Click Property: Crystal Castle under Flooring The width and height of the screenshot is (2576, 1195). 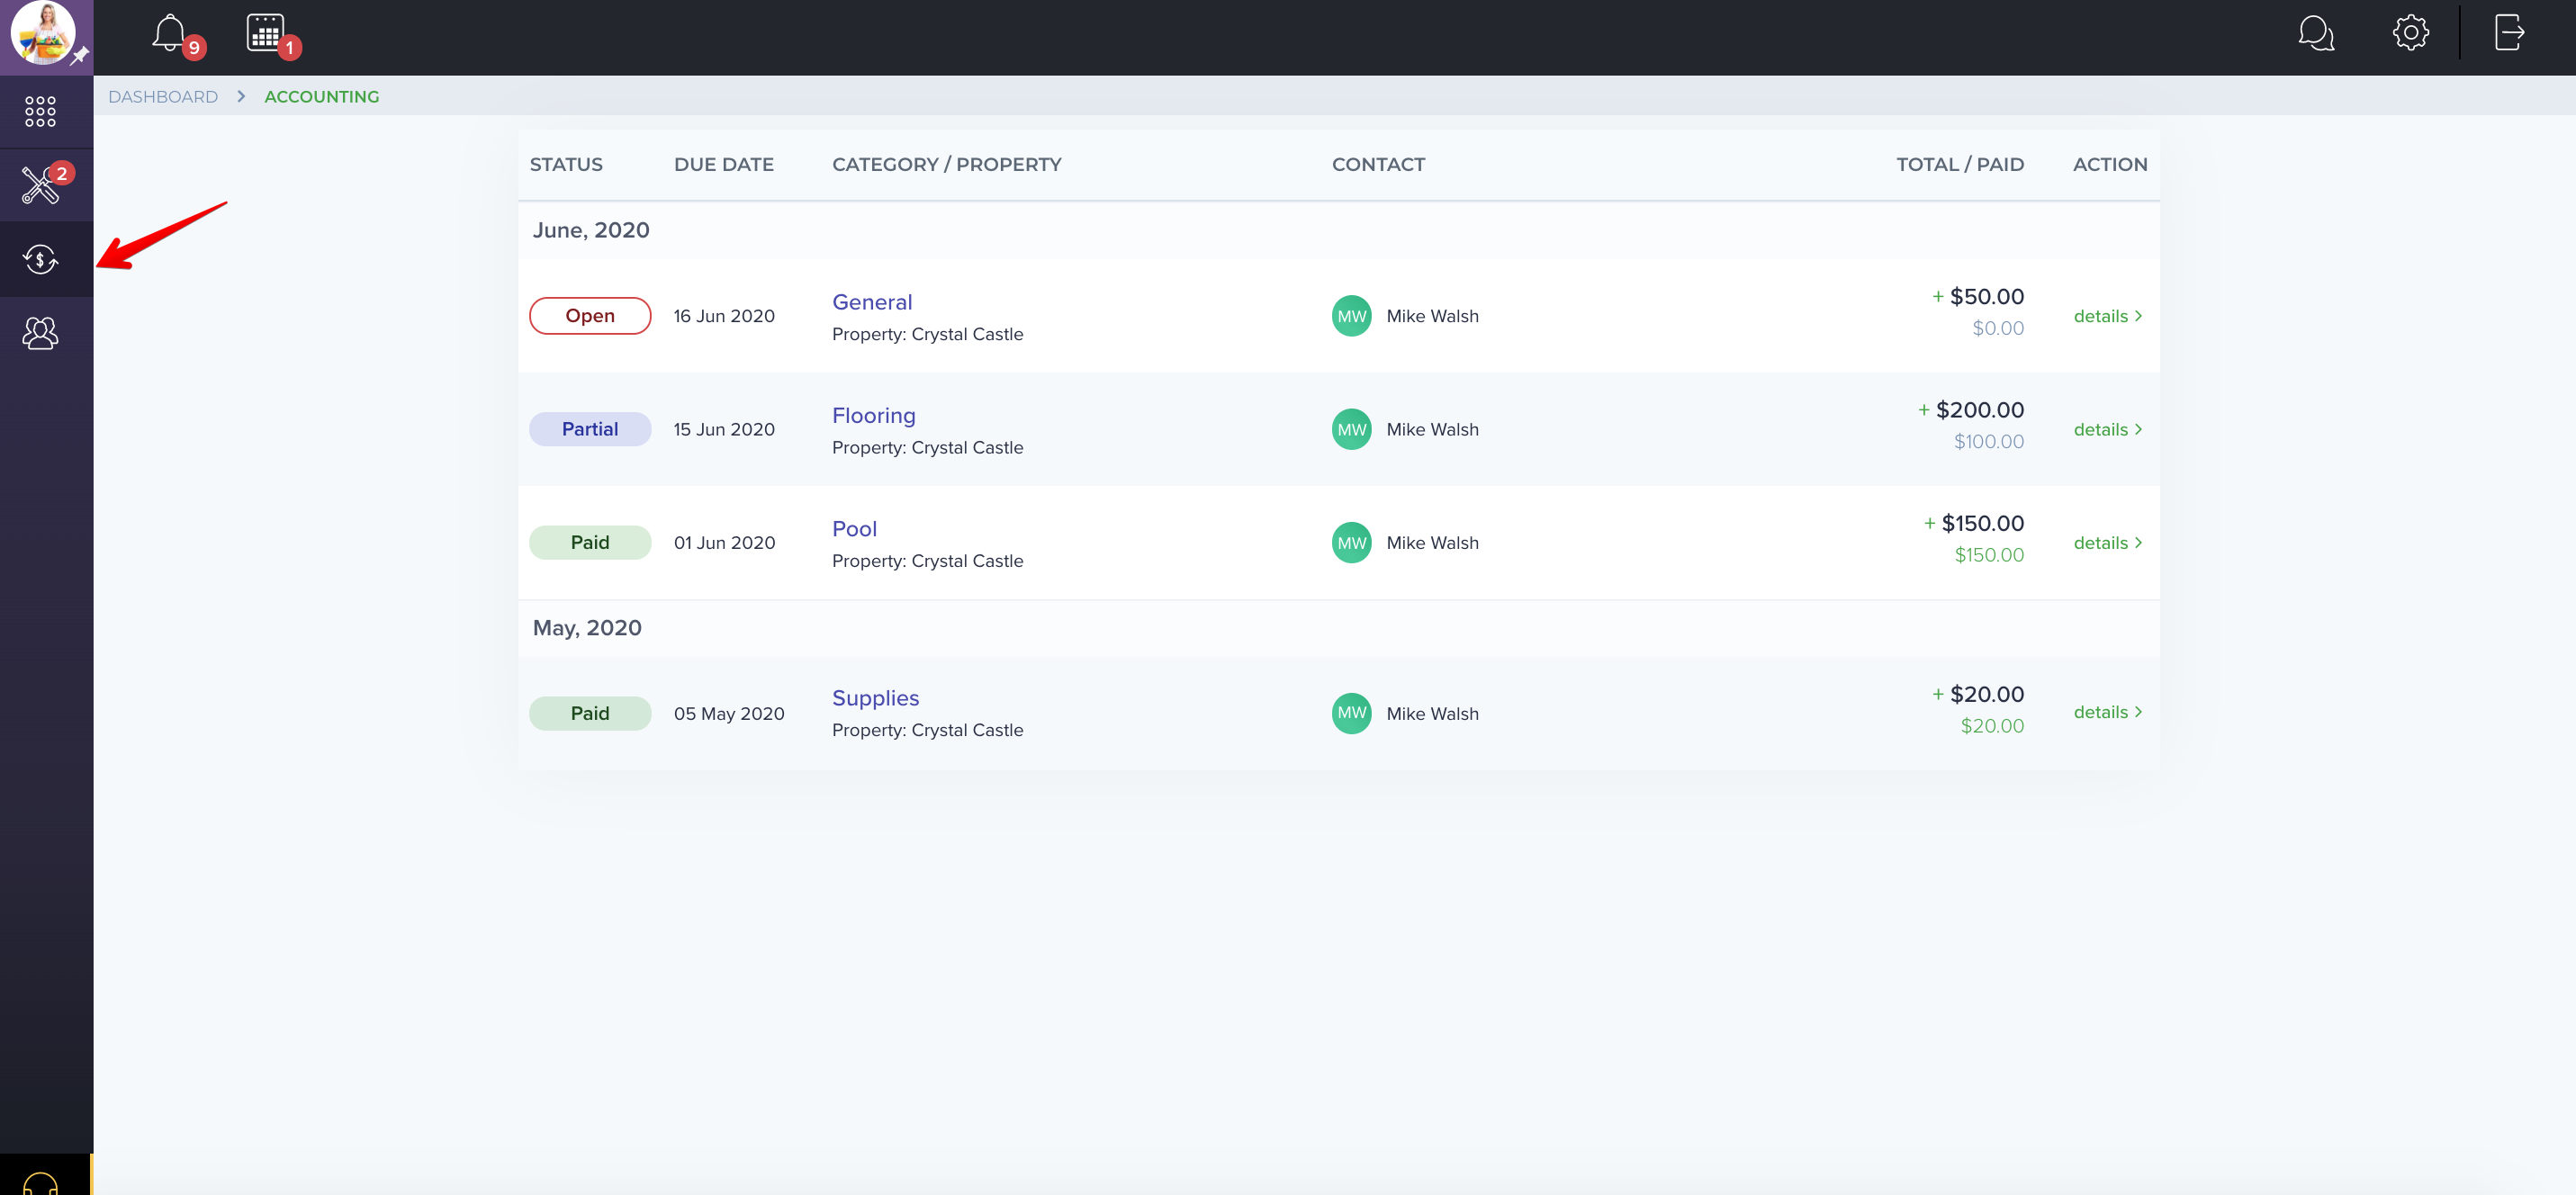[927, 448]
